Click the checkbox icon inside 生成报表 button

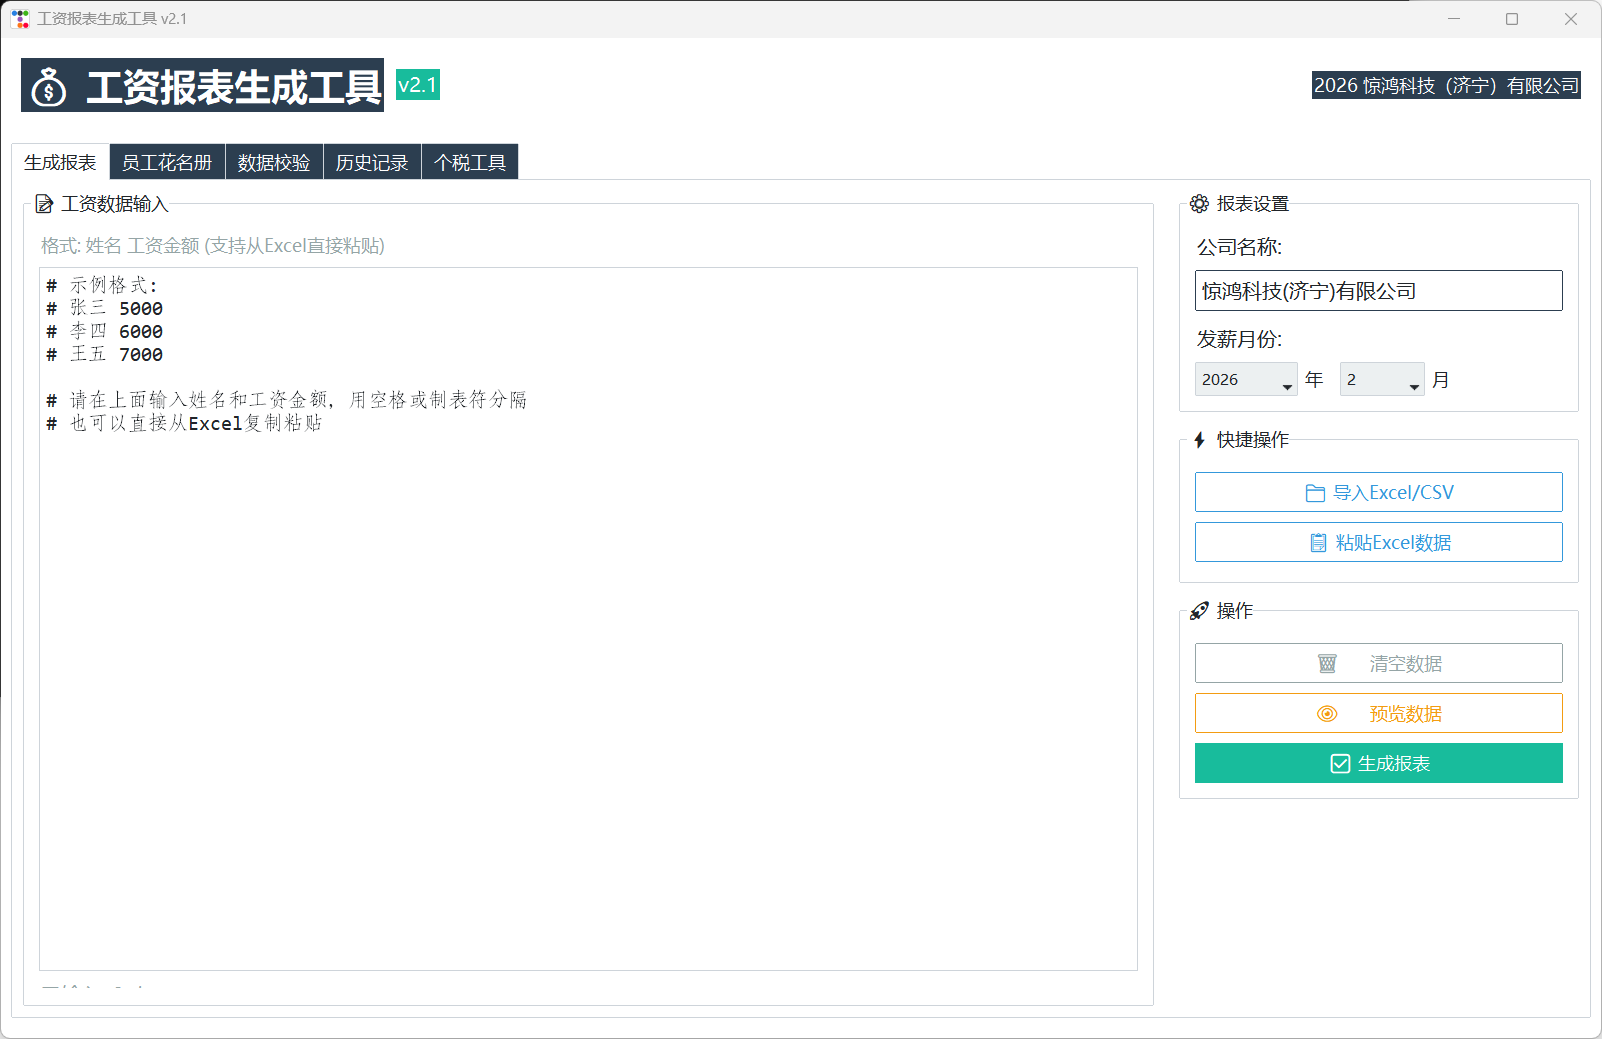[x=1339, y=763]
